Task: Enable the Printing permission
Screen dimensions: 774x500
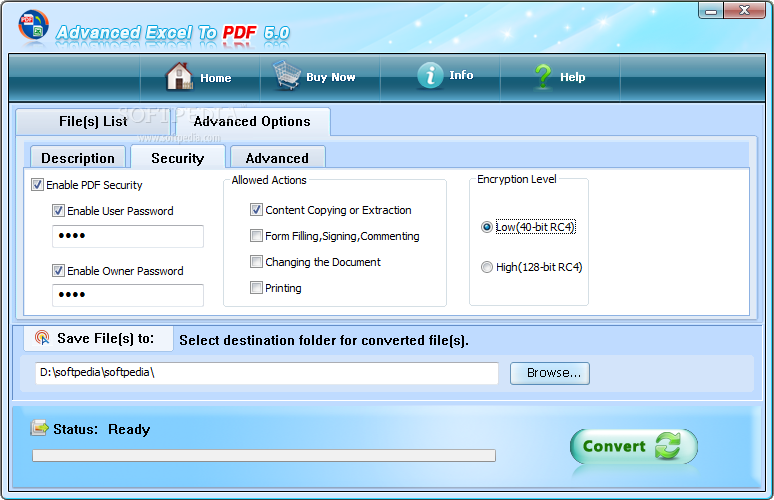Action: (256, 287)
